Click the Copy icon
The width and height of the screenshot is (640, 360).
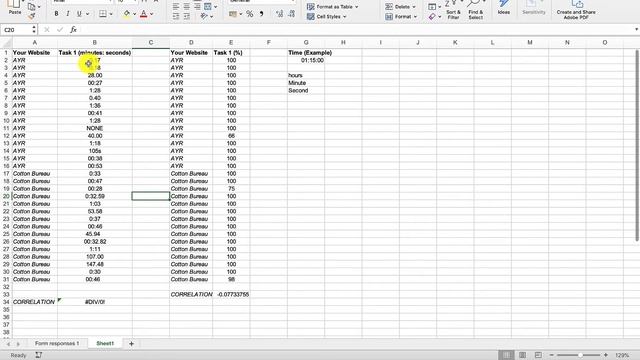[32, 7]
